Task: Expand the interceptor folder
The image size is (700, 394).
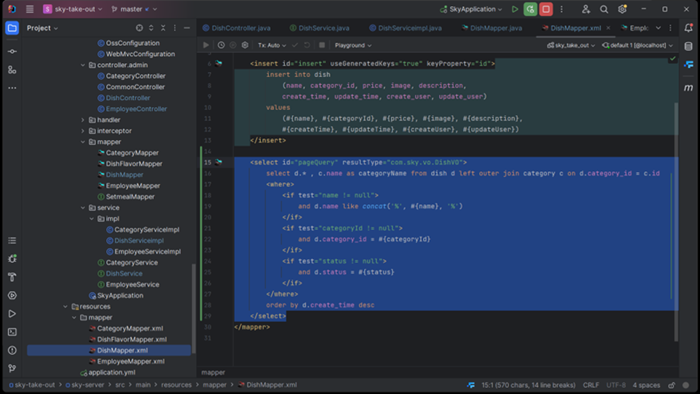Action: 83,131
